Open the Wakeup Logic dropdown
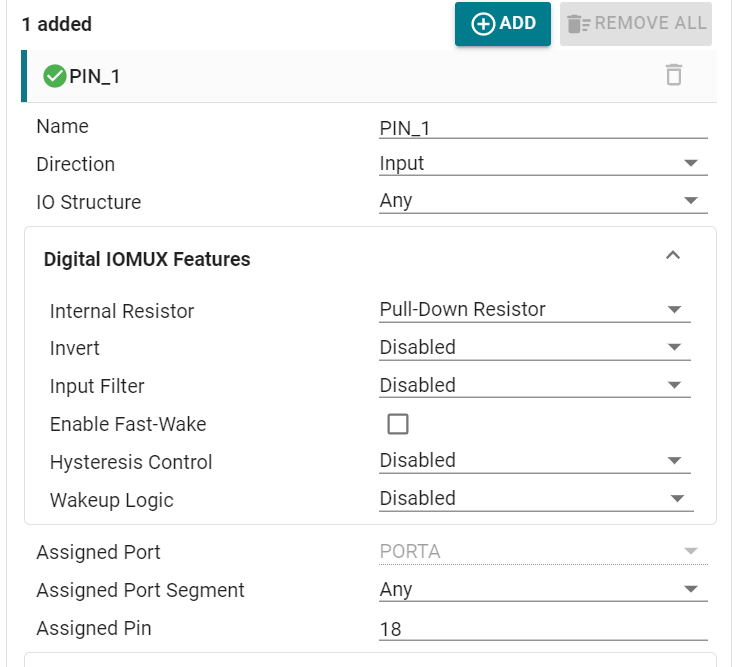 tap(536, 499)
